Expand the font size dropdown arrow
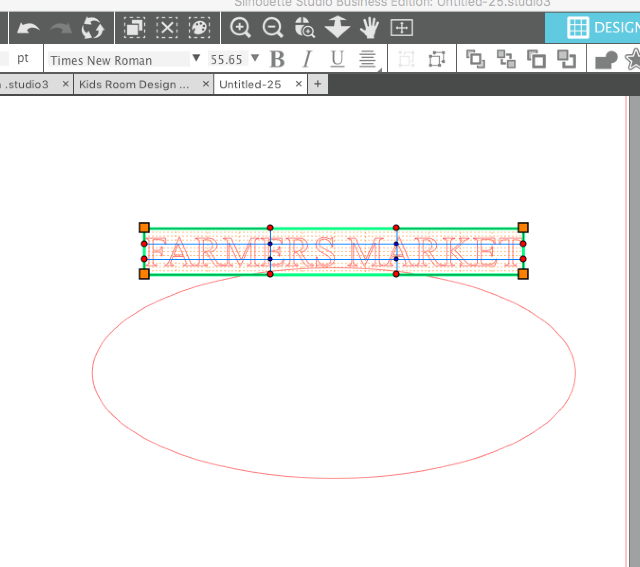 pos(255,58)
